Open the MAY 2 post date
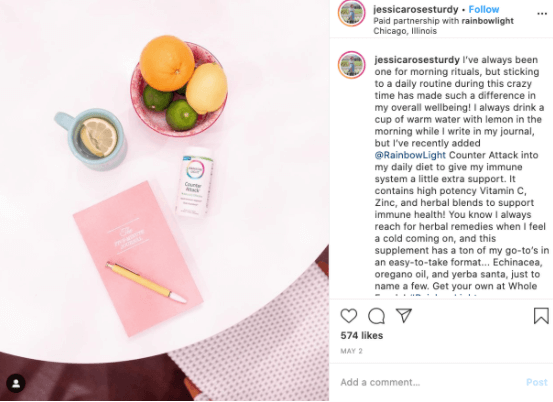This screenshot has height=402, width=553. click(x=351, y=351)
